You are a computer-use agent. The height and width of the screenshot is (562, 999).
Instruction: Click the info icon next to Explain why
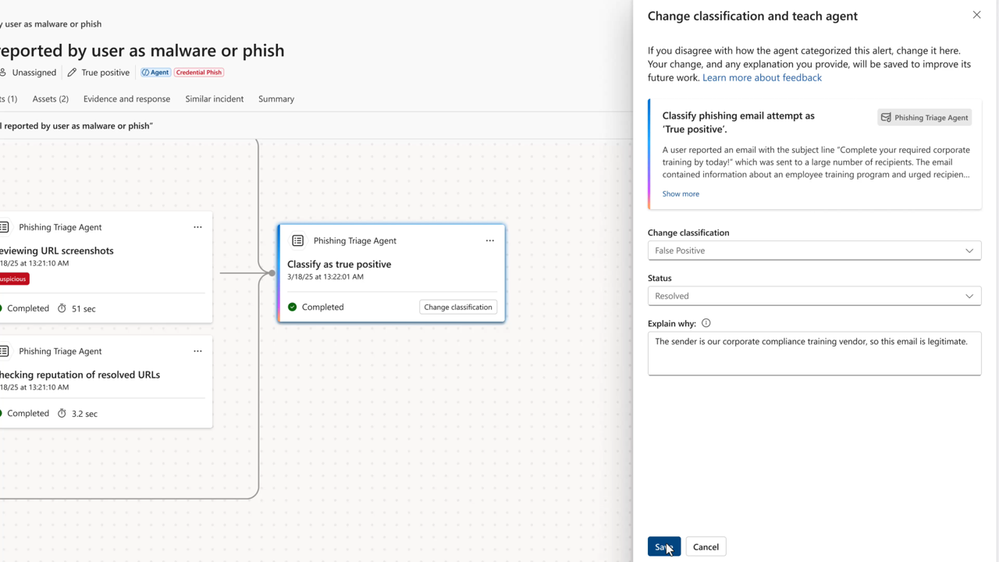706,323
